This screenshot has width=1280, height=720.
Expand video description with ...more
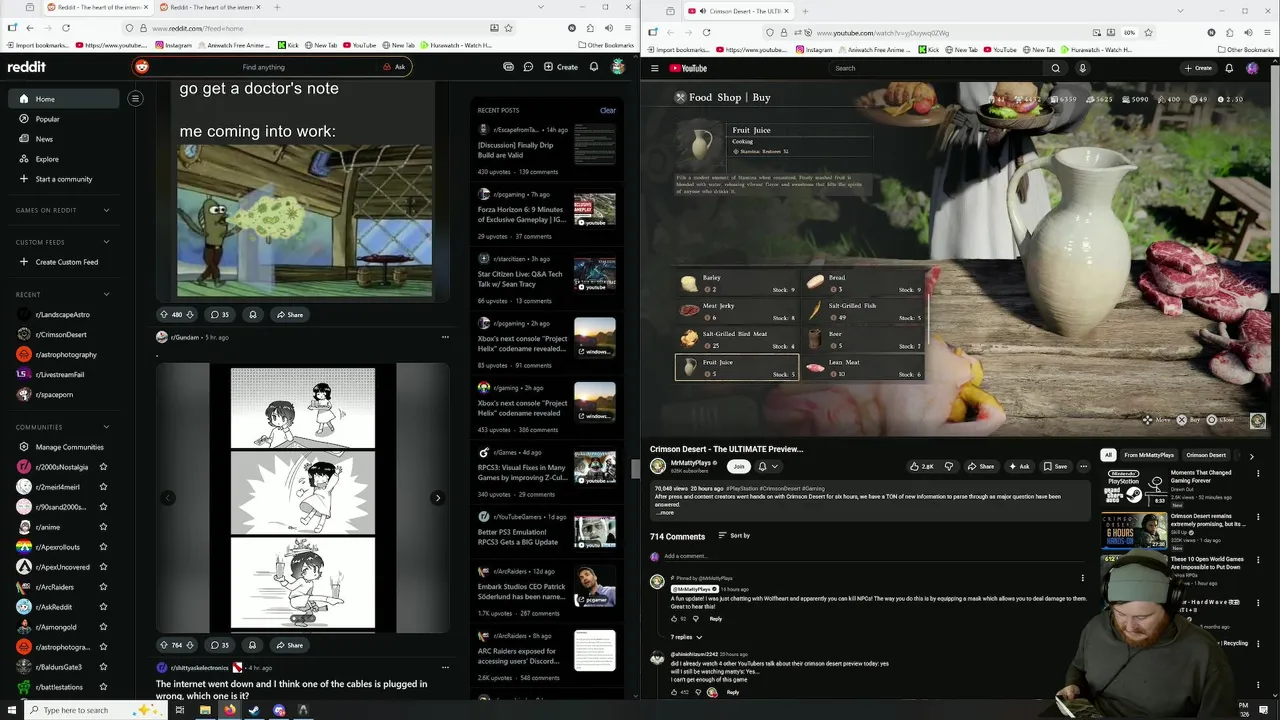[x=665, y=512]
